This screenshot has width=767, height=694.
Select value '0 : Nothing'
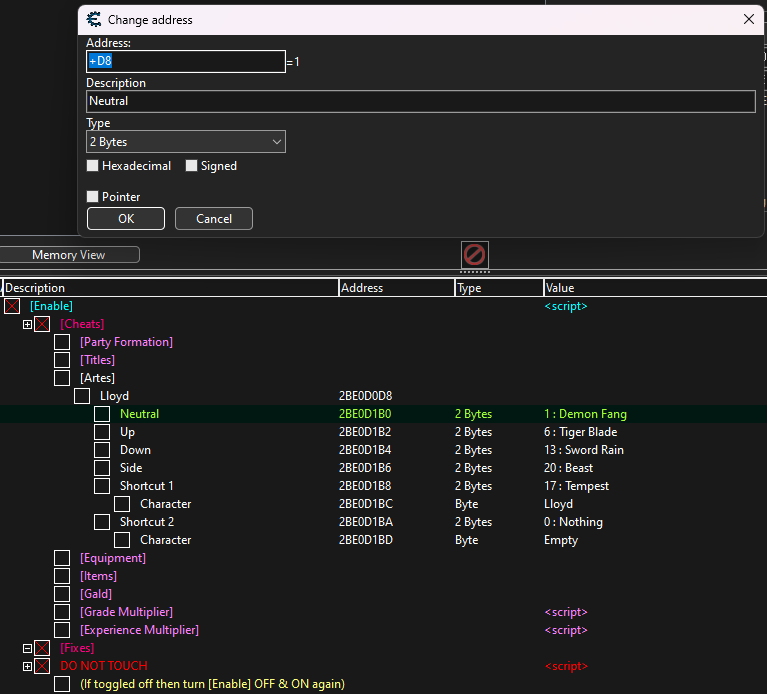pos(573,522)
